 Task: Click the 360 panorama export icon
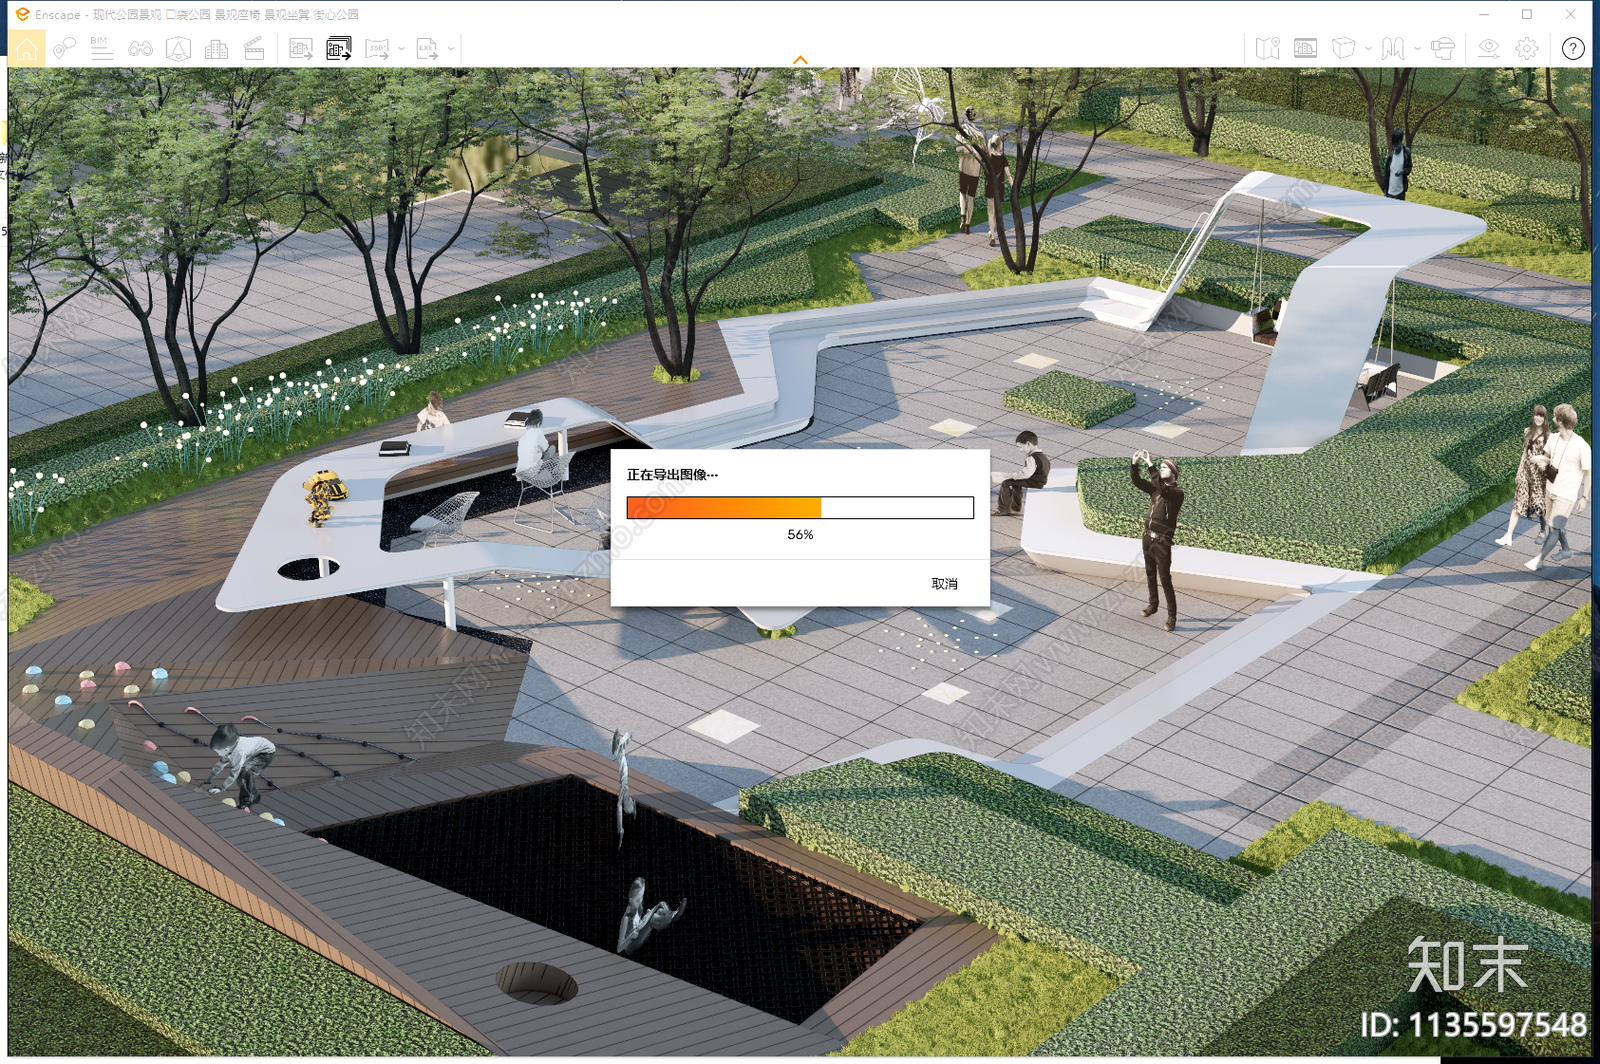[x=377, y=48]
